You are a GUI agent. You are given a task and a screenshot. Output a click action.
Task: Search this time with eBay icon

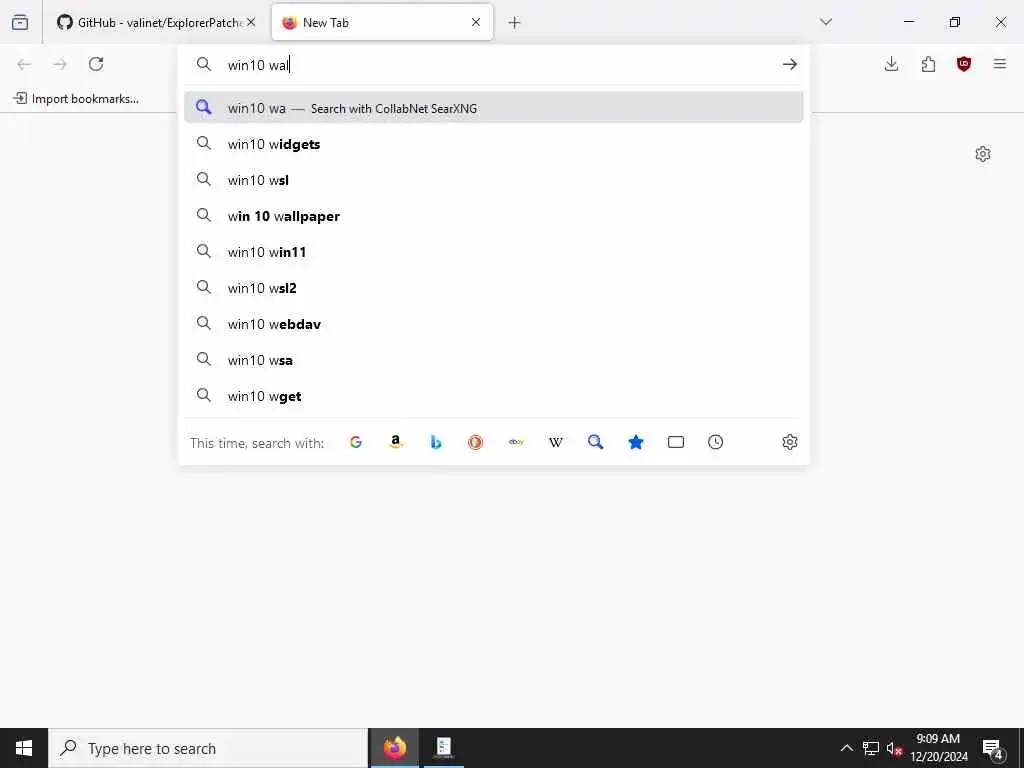coord(516,442)
